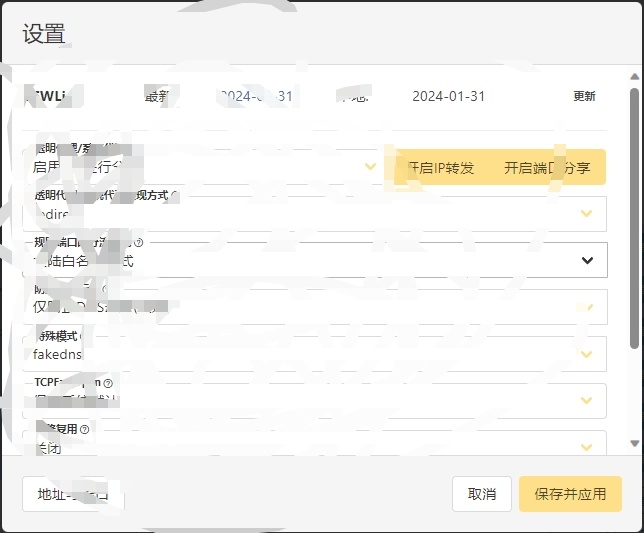The image size is (644, 533).
Task: Click help icon beside 透明代理实现方式 label
Action: [175, 196]
